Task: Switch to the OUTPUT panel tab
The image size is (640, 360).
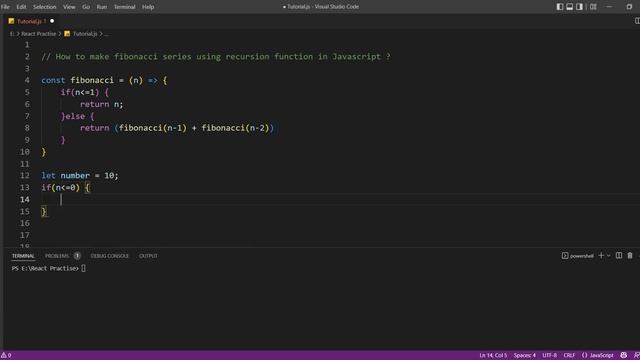Action: tap(148, 256)
